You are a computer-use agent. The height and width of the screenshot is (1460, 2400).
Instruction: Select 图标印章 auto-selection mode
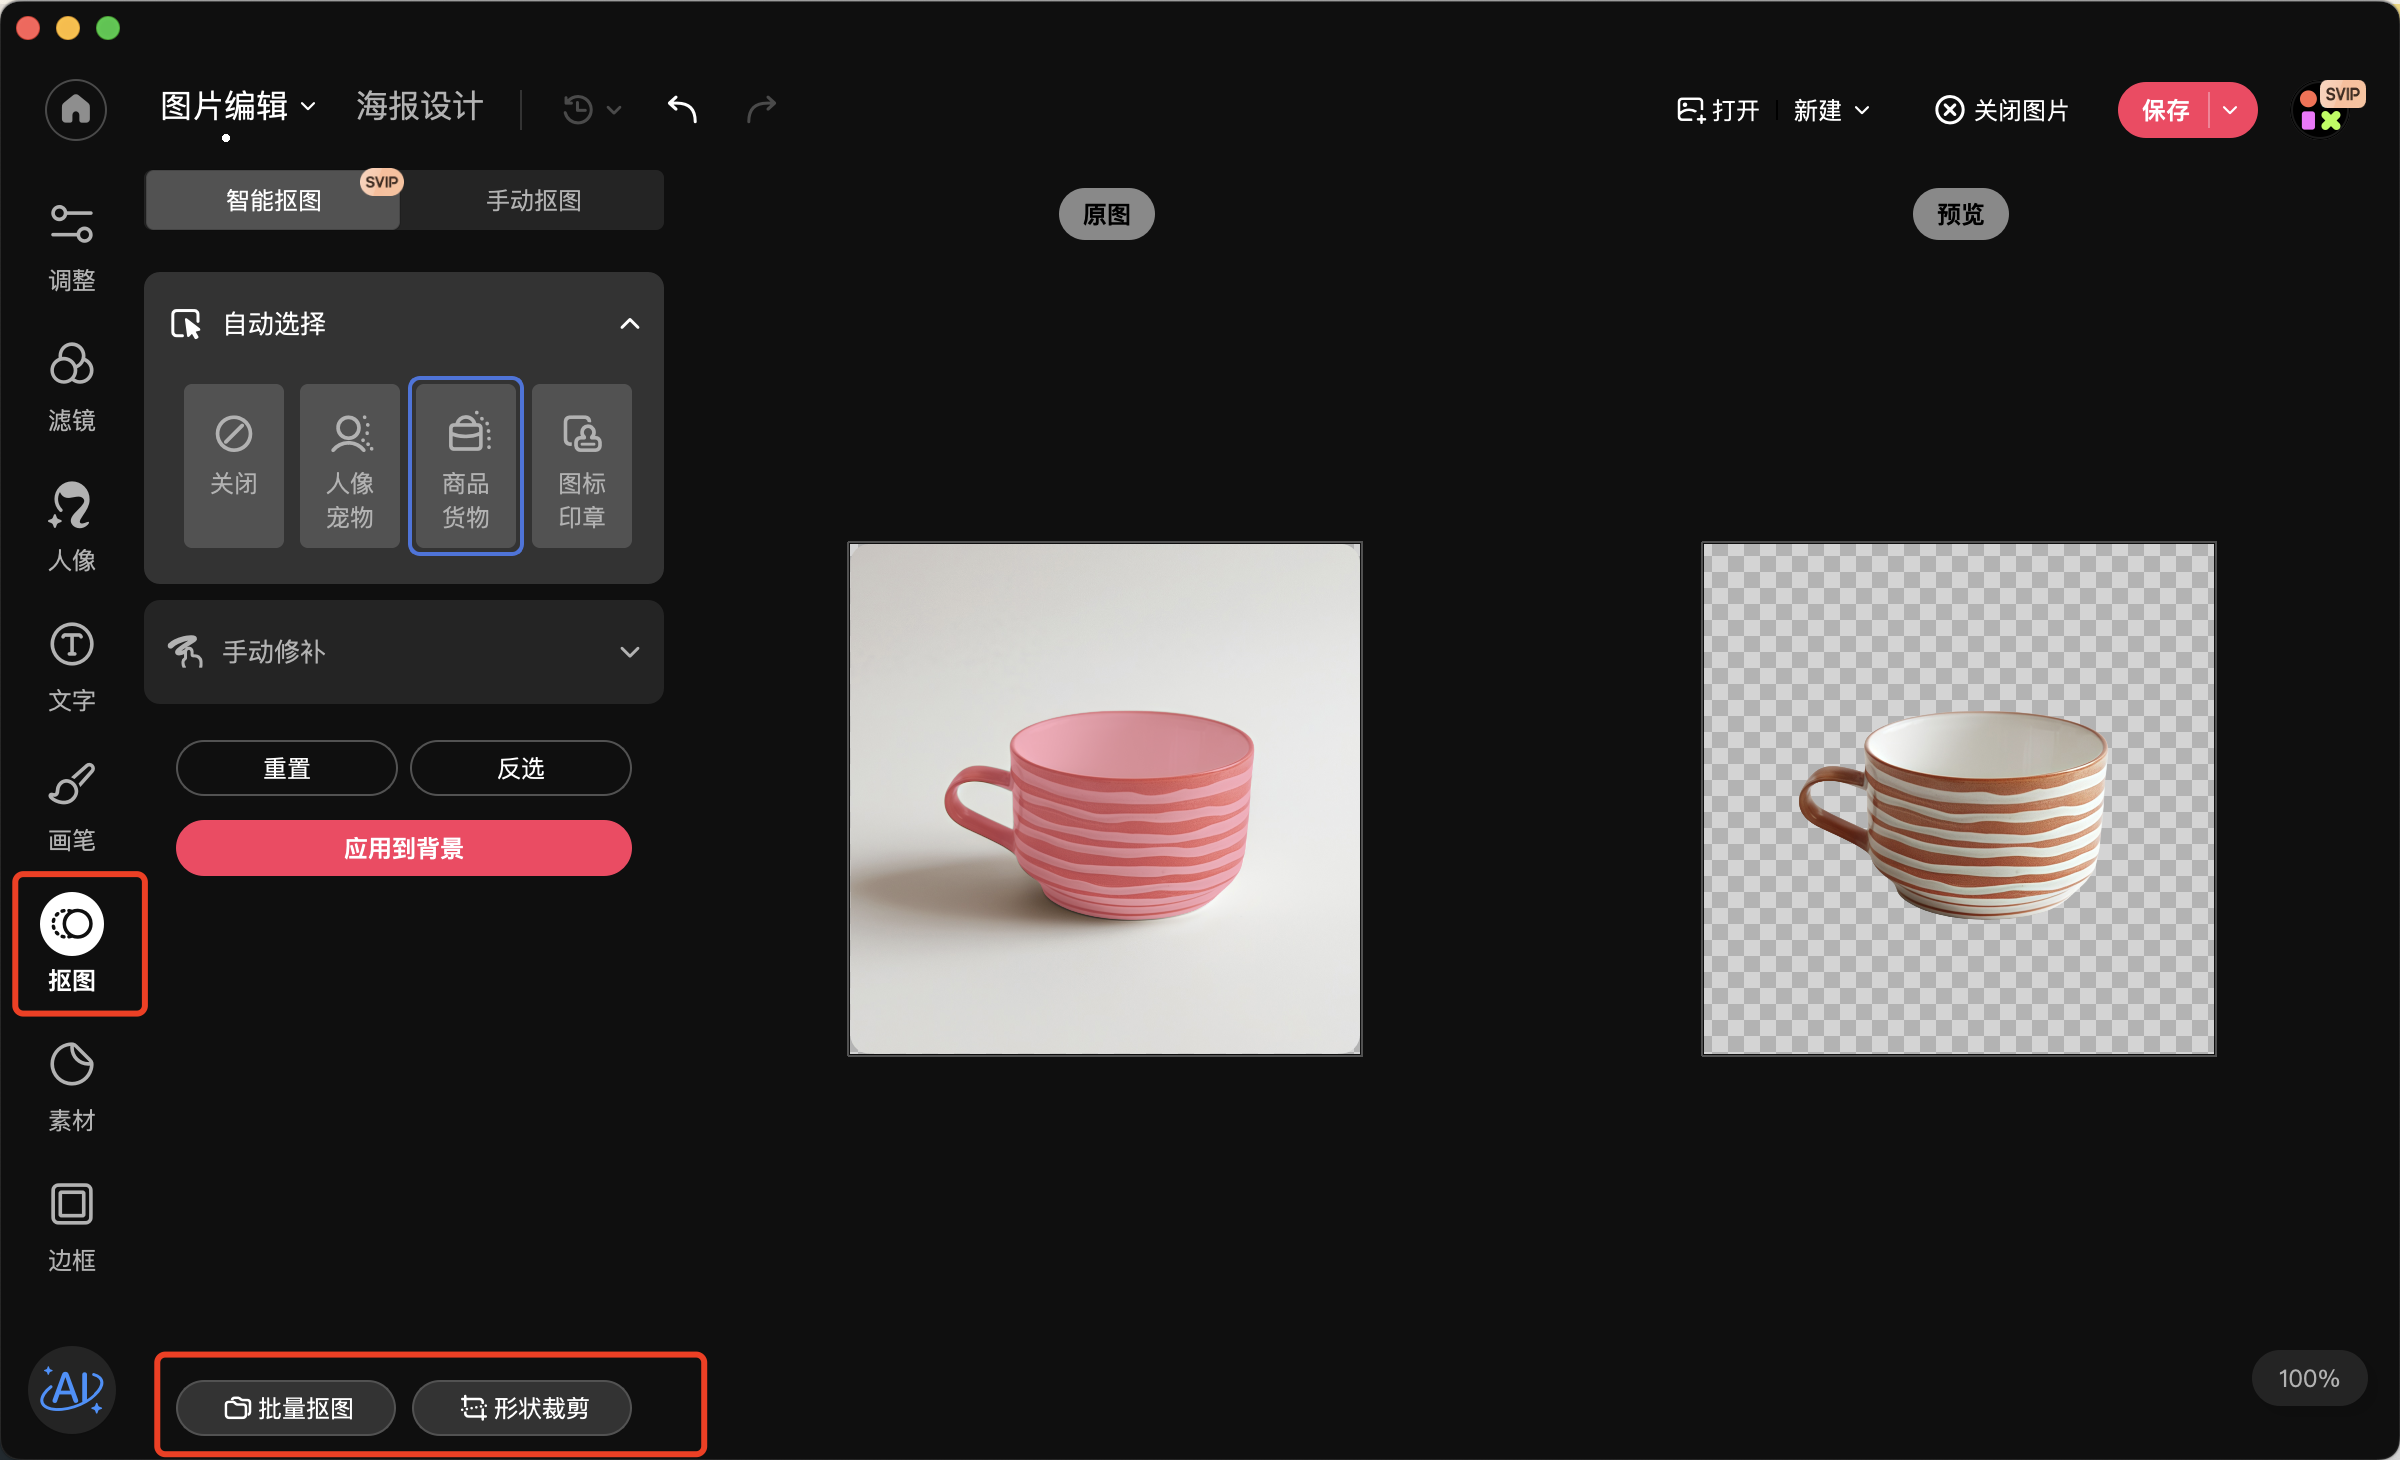(x=582, y=466)
